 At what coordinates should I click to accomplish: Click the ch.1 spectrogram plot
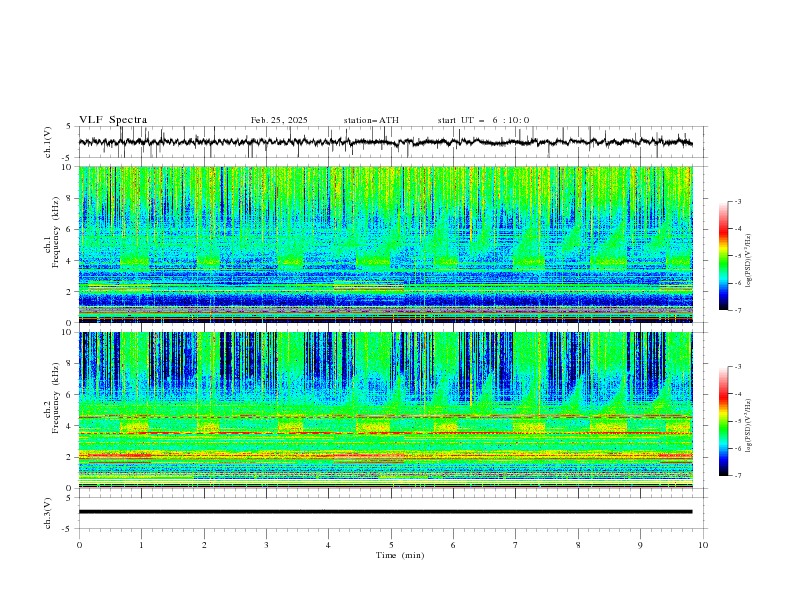(385, 244)
